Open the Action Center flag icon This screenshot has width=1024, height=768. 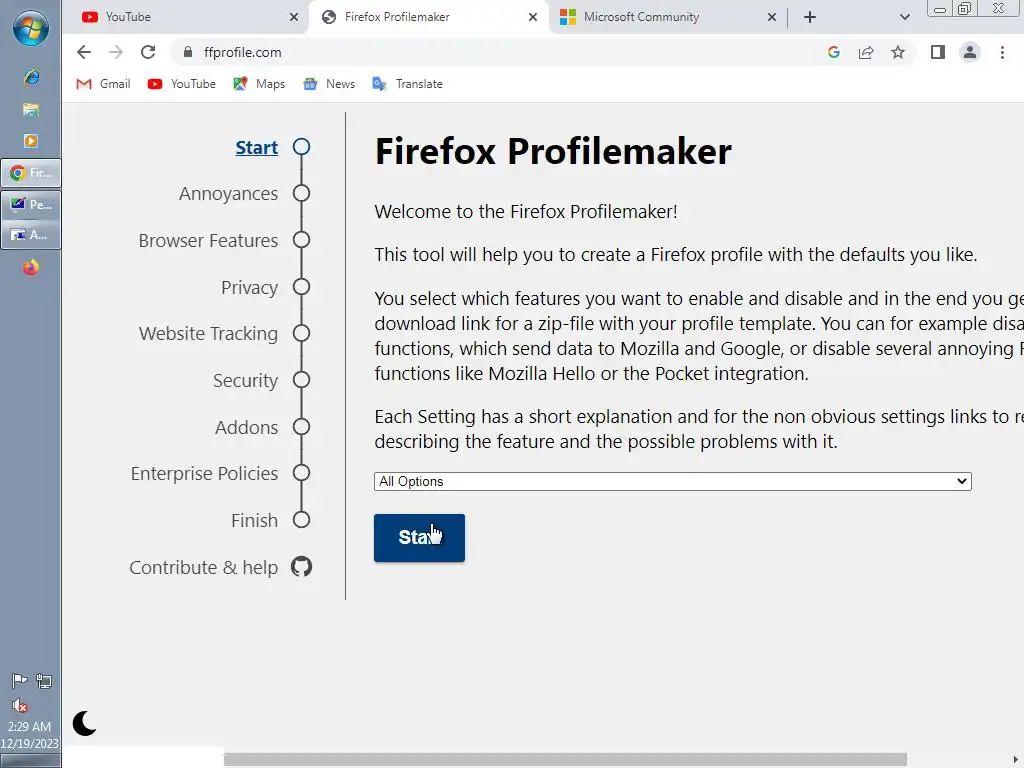[19, 681]
